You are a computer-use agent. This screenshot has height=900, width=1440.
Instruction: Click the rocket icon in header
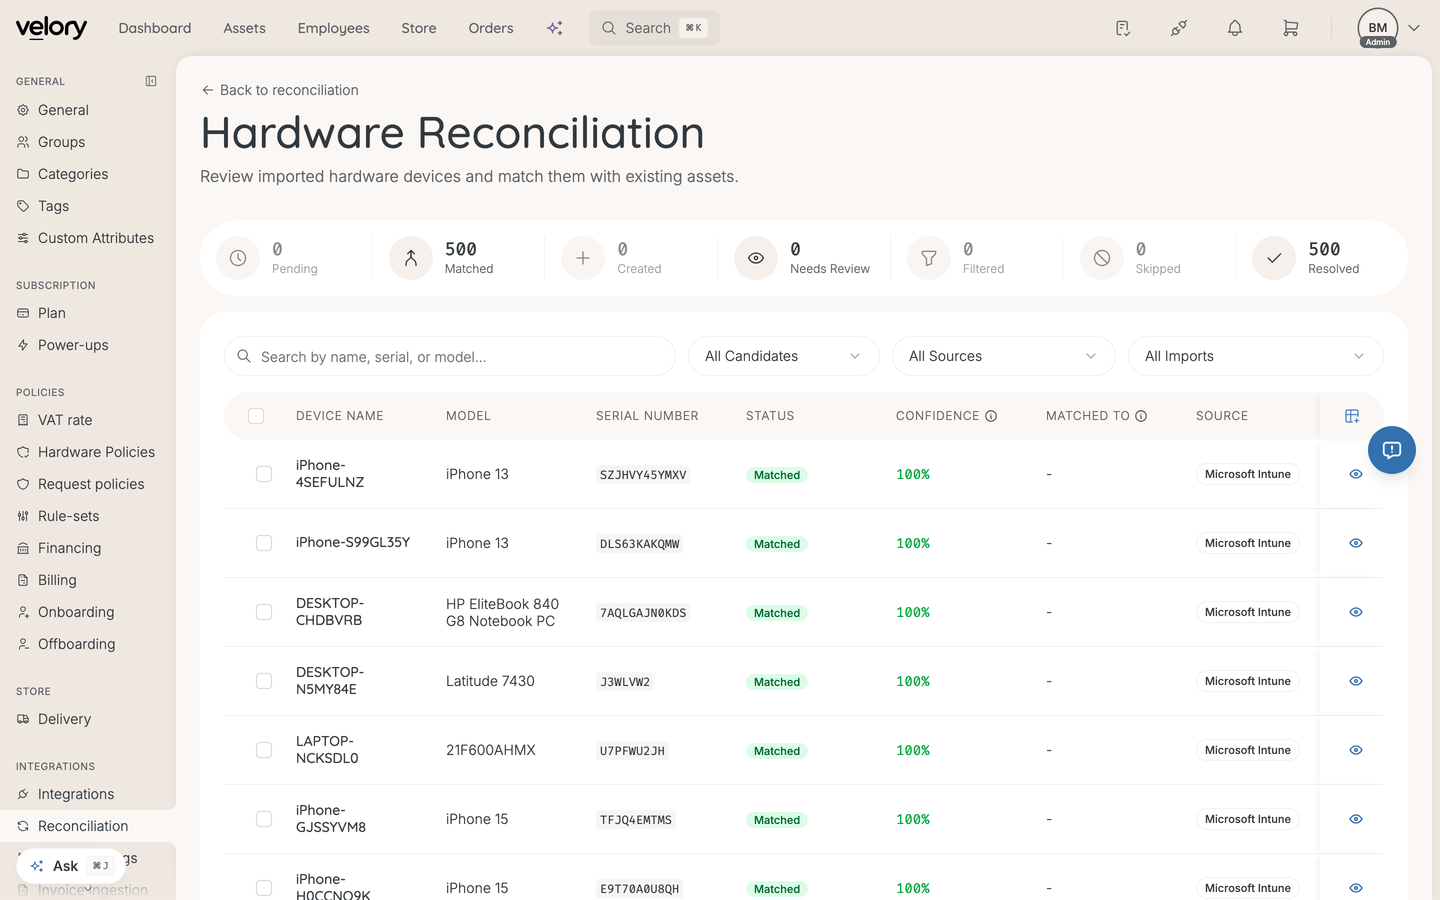pos(1179,28)
